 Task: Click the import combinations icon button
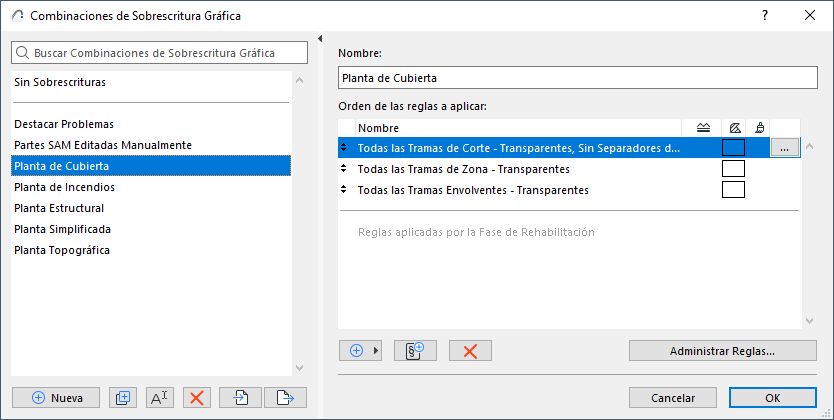tap(241, 397)
